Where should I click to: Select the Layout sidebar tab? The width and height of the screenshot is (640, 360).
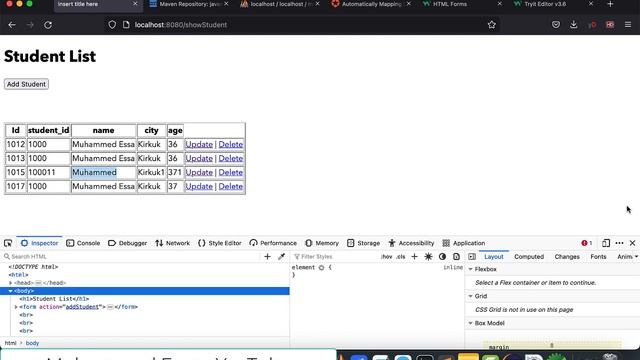pyautogui.click(x=493, y=257)
